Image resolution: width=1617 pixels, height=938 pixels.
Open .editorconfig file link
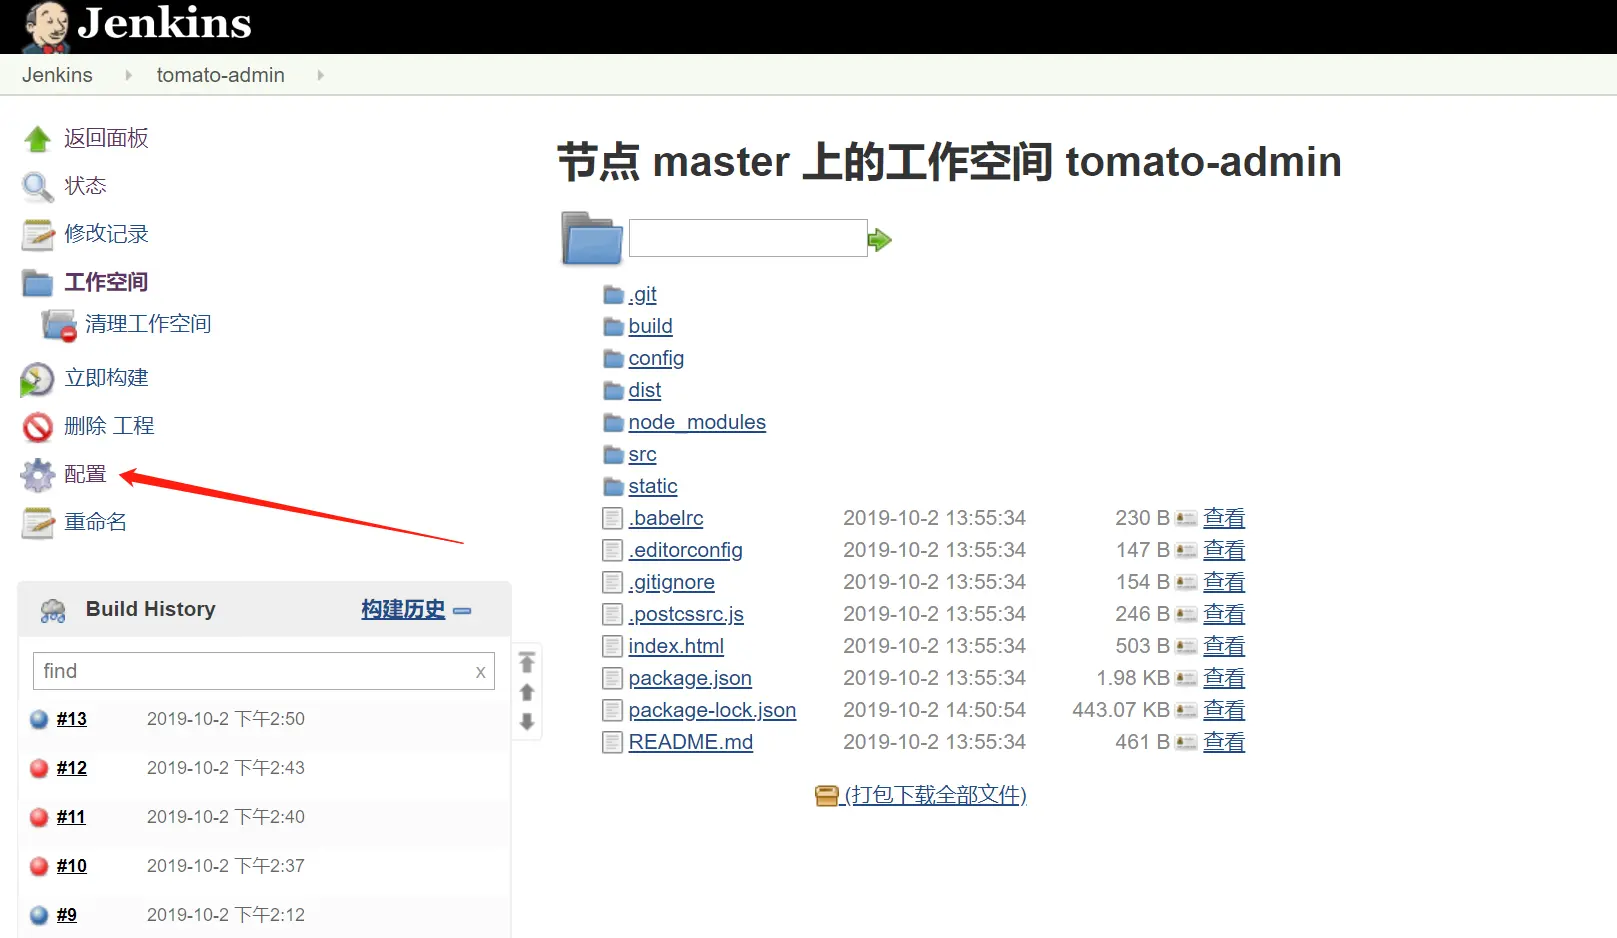pyautogui.click(x=686, y=551)
